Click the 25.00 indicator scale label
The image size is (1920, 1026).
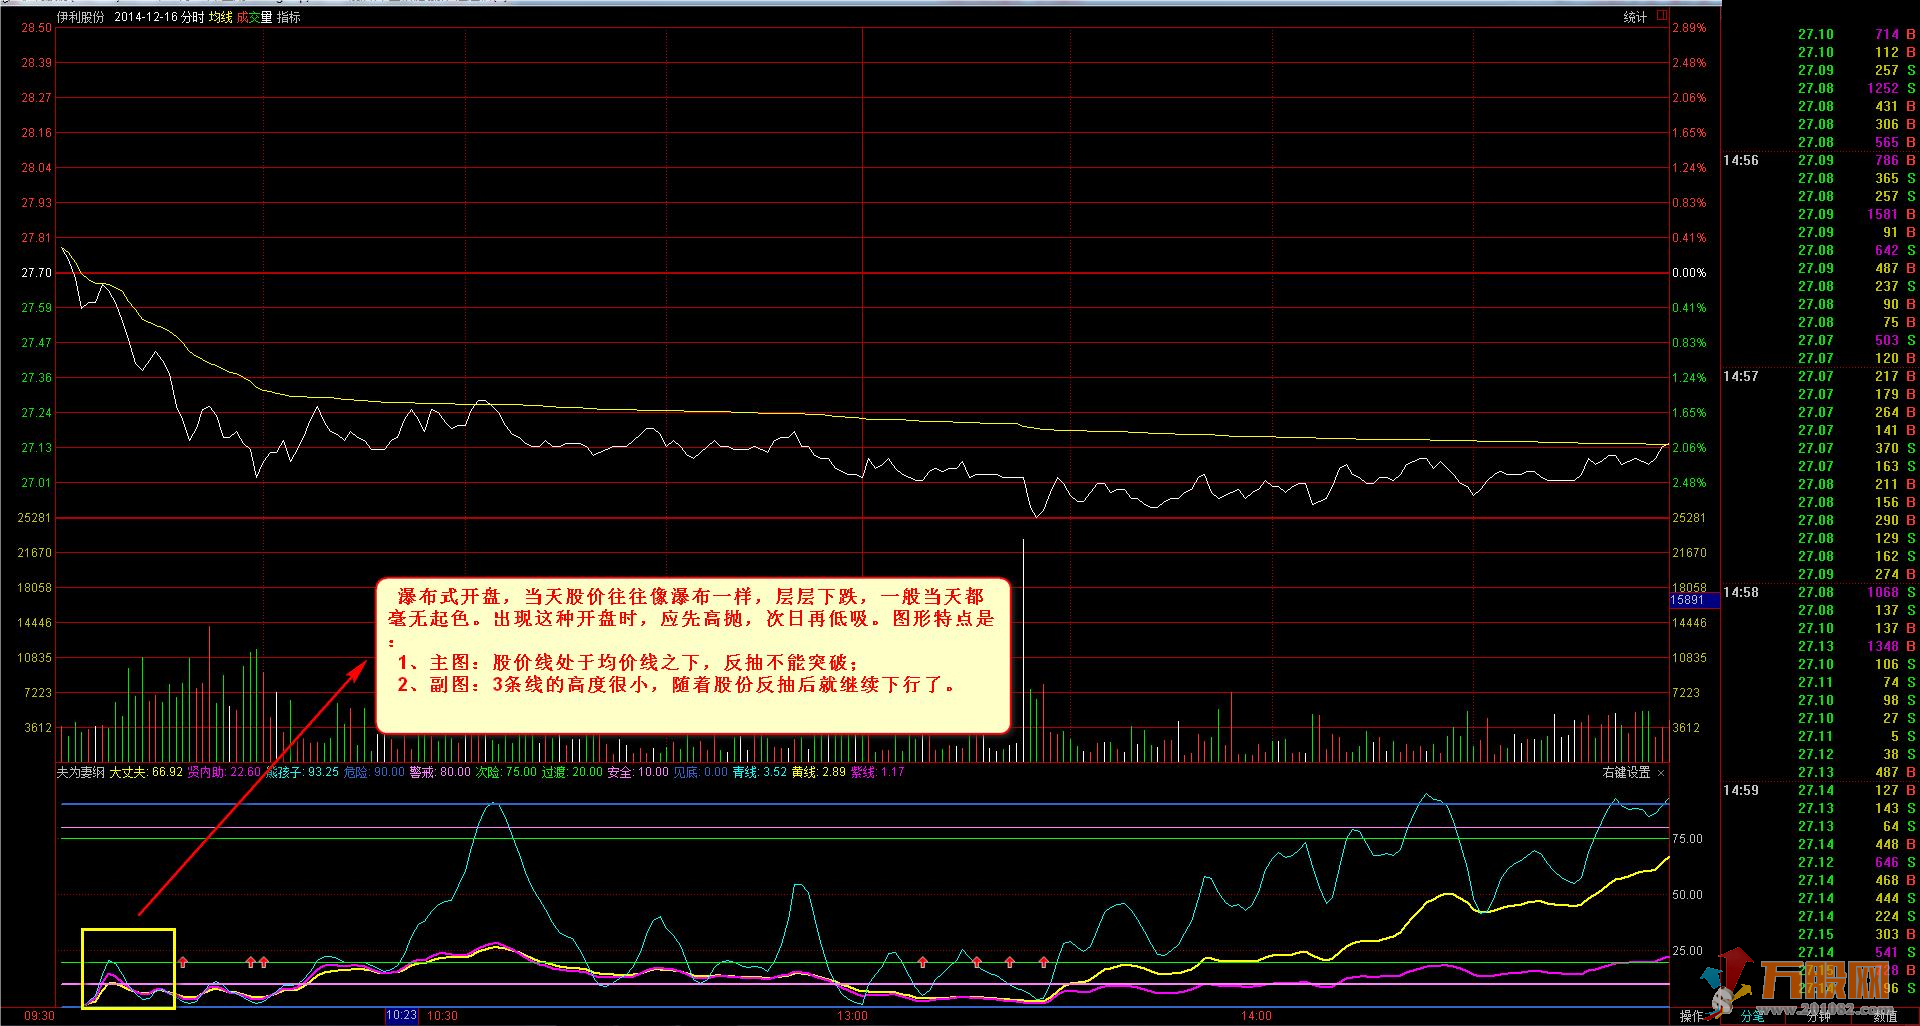[x=1688, y=951]
